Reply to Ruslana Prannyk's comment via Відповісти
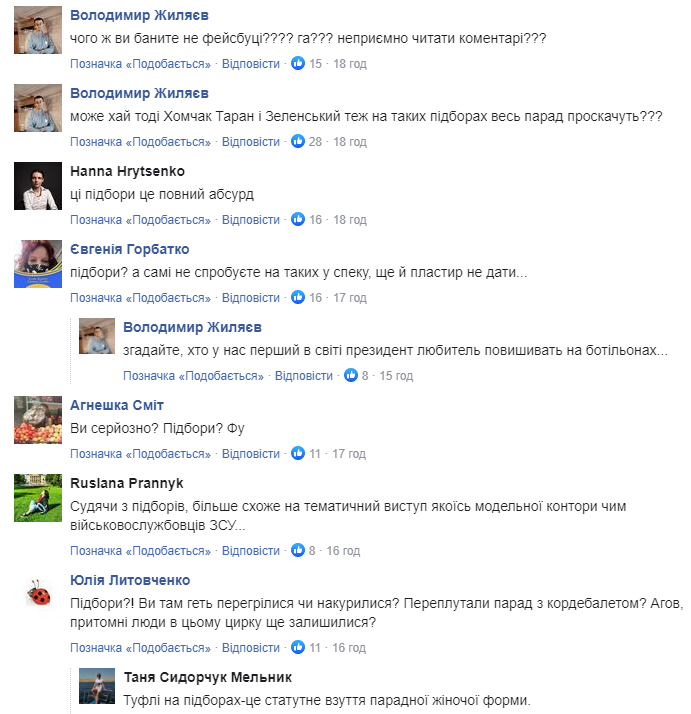 pyautogui.click(x=251, y=551)
